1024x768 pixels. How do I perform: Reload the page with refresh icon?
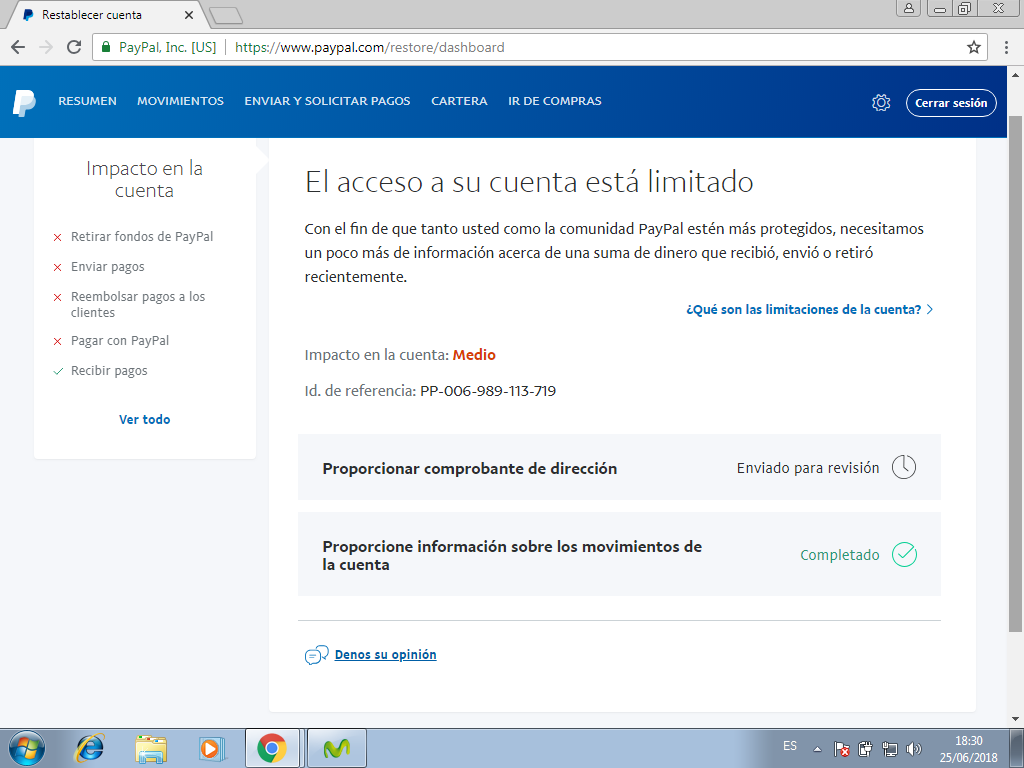click(74, 47)
